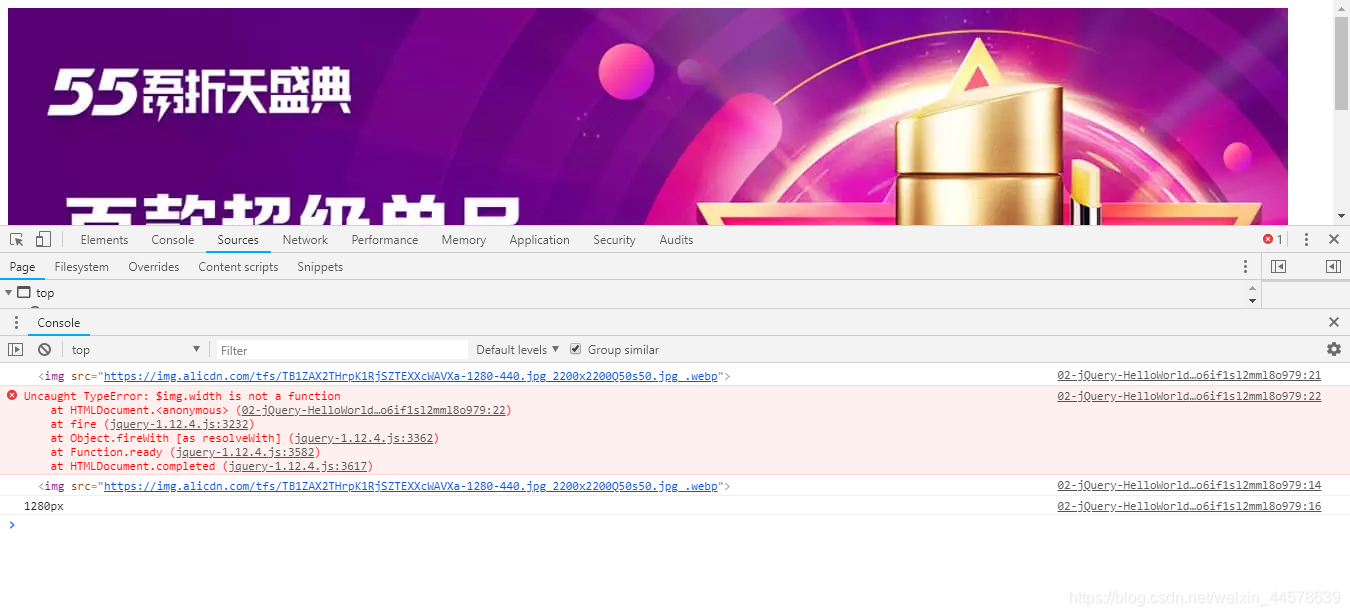
Task: Select the Filesystem sub-tab
Action: (x=82, y=267)
